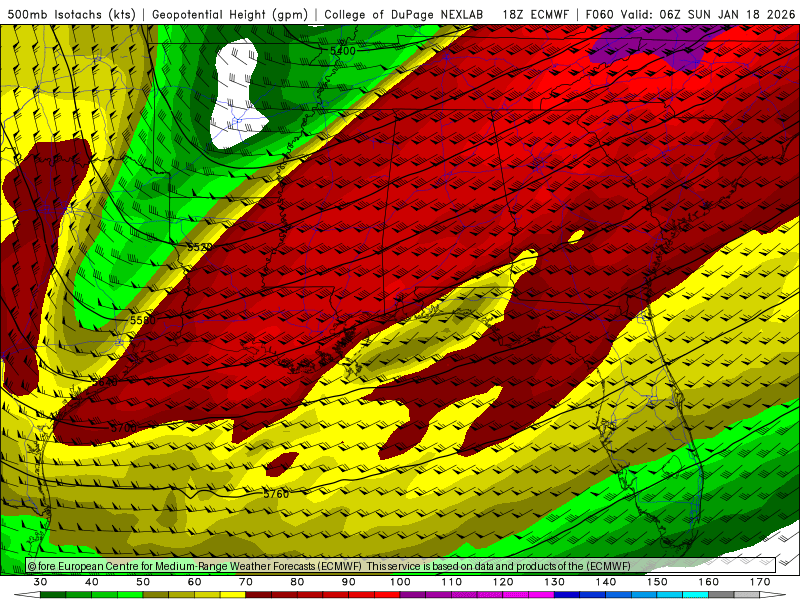
Task: Click the 5400 height contour label
Action: (342, 51)
